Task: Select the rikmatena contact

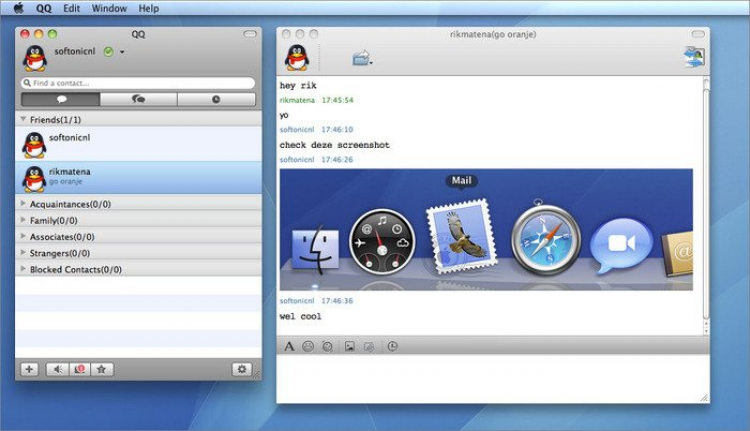Action: tap(139, 177)
